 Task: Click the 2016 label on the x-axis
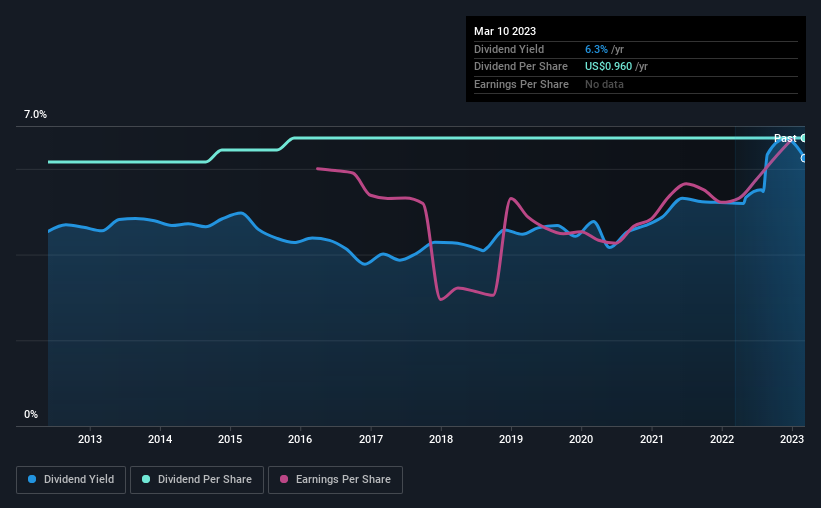(300, 438)
